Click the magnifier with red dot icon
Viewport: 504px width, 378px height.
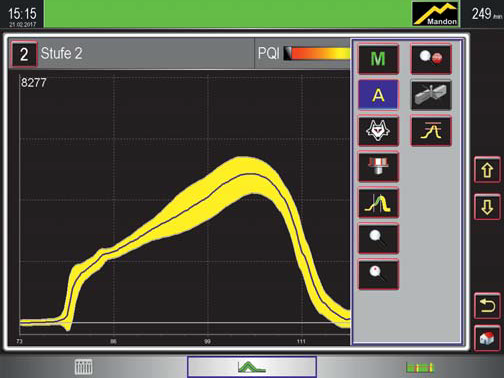click(x=378, y=274)
